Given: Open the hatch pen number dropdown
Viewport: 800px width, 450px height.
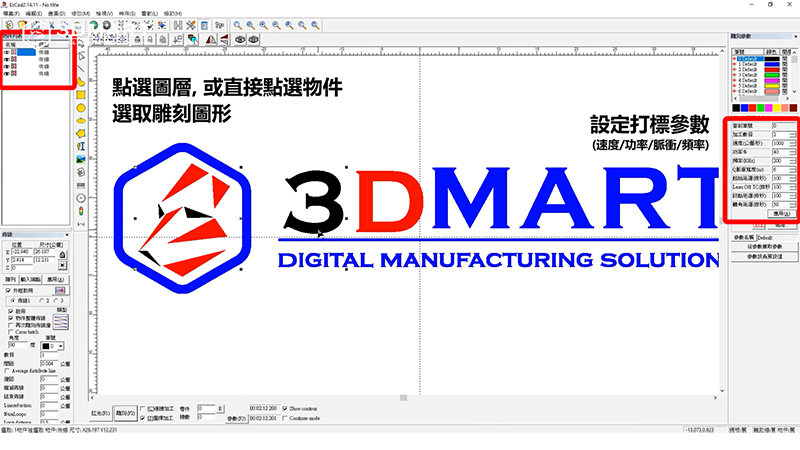Looking at the screenshot, I should pyautogui.click(x=62, y=345).
